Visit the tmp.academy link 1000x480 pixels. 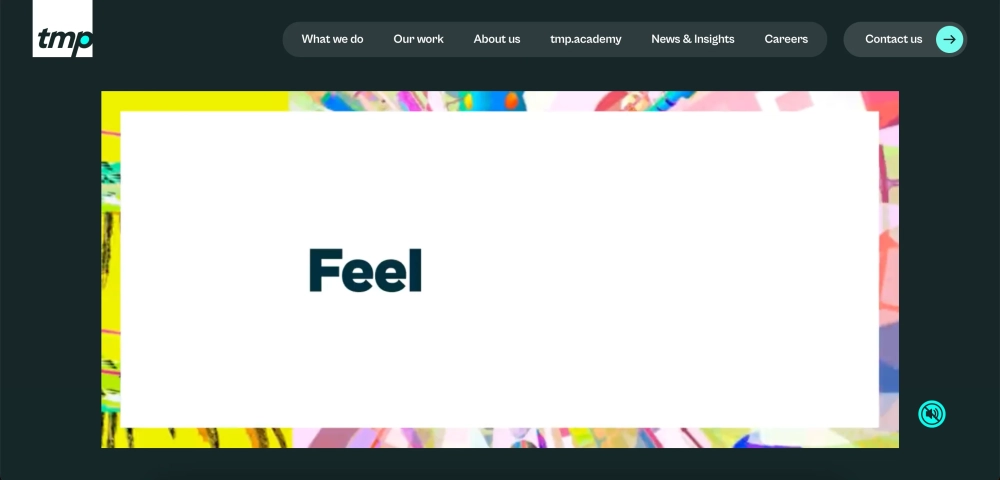pyautogui.click(x=585, y=39)
